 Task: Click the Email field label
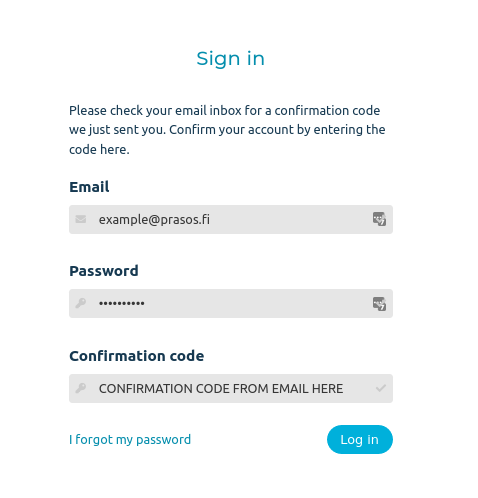tap(89, 187)
